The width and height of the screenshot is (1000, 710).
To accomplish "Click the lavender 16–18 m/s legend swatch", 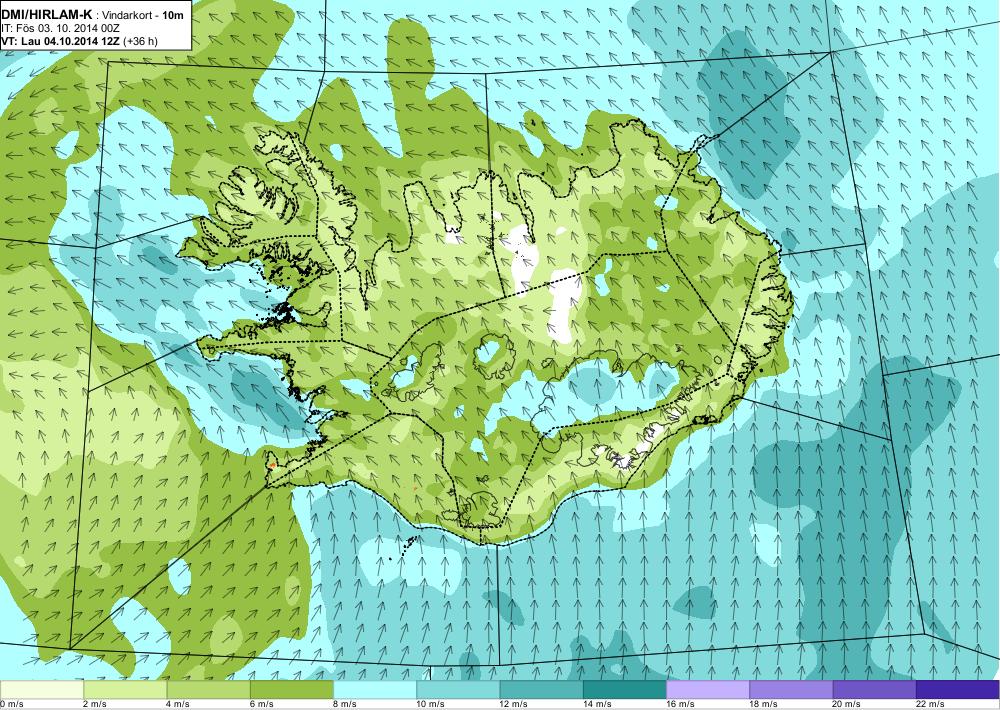I will pos(708,690).
